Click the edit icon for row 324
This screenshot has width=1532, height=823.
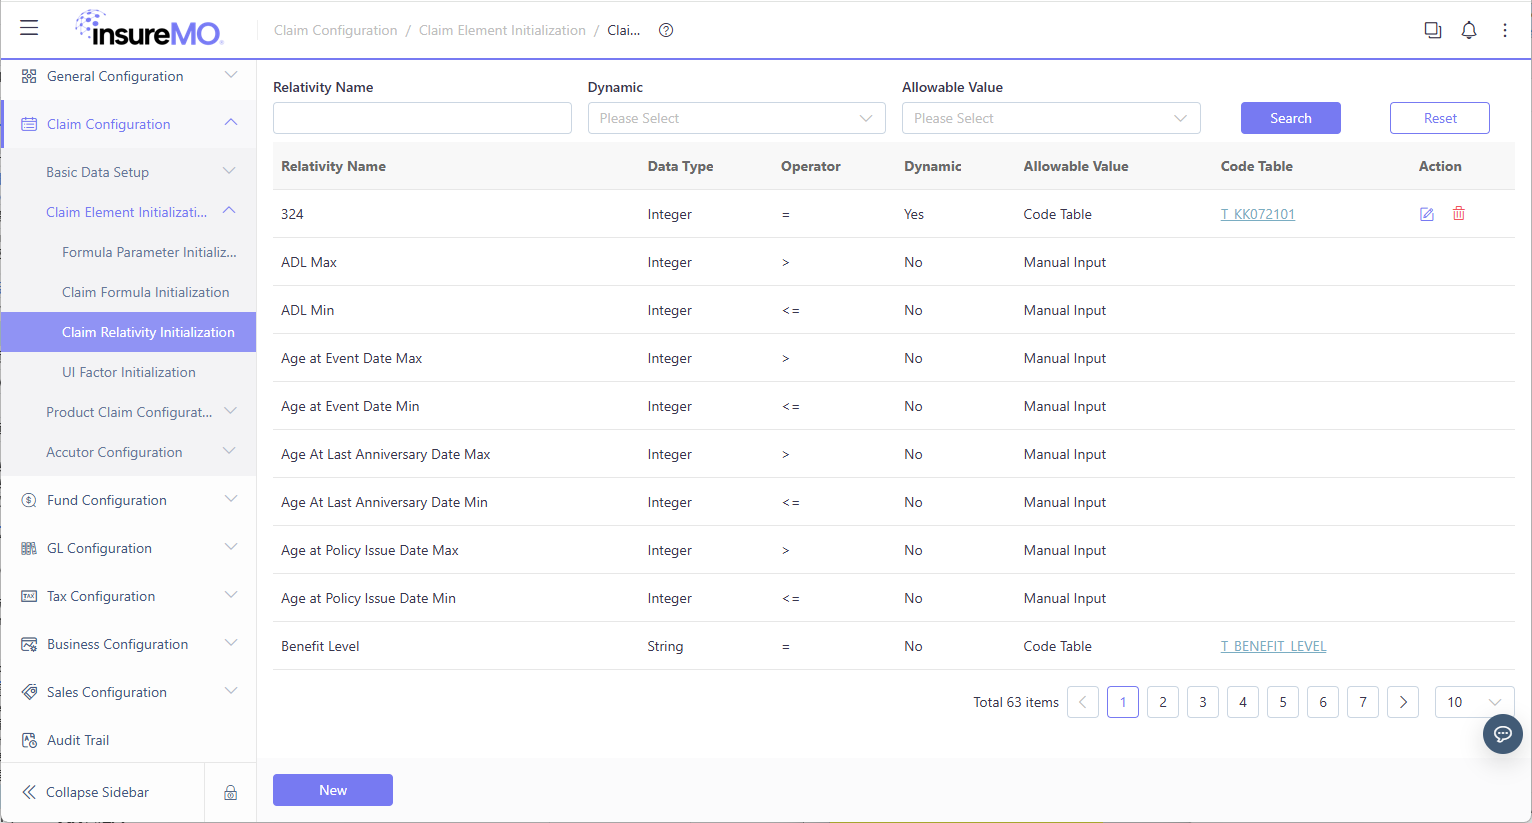[x=1427, y=214]
